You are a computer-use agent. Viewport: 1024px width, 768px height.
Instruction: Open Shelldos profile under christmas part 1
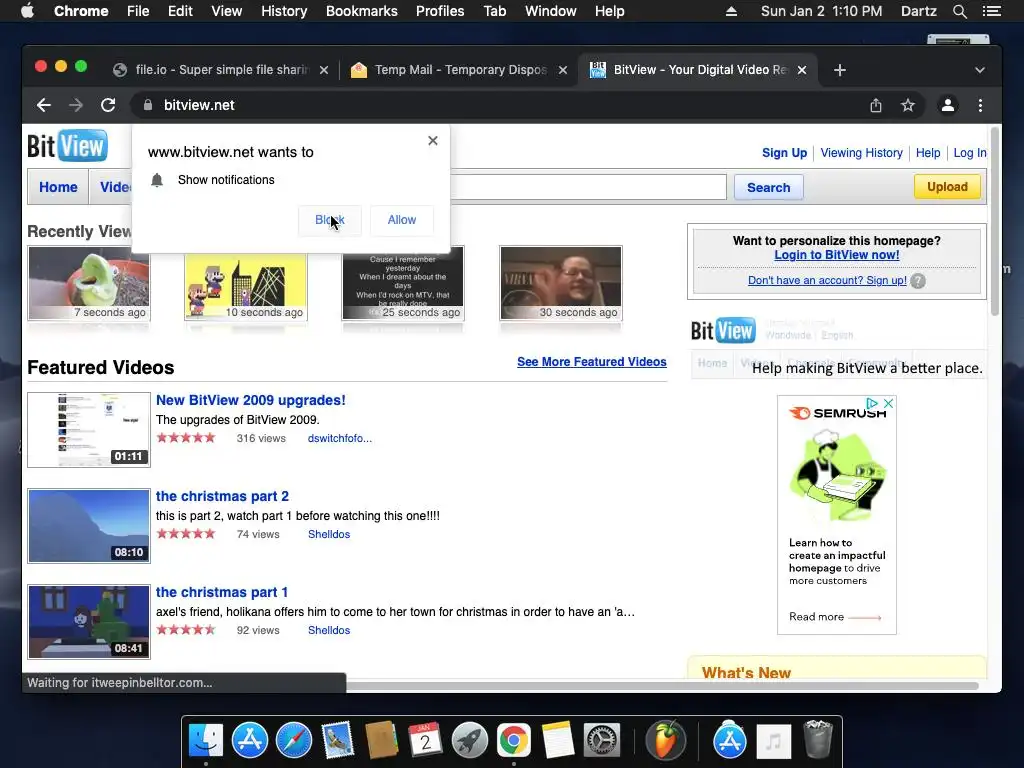329,630
